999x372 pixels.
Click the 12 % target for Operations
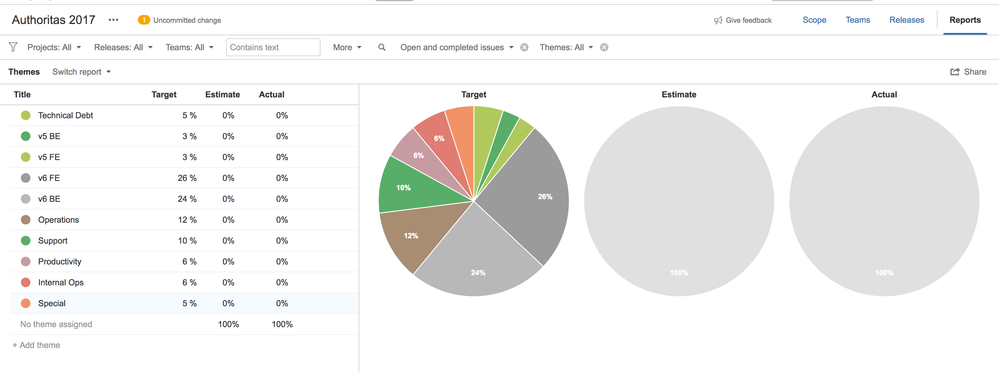click(187, 220)
